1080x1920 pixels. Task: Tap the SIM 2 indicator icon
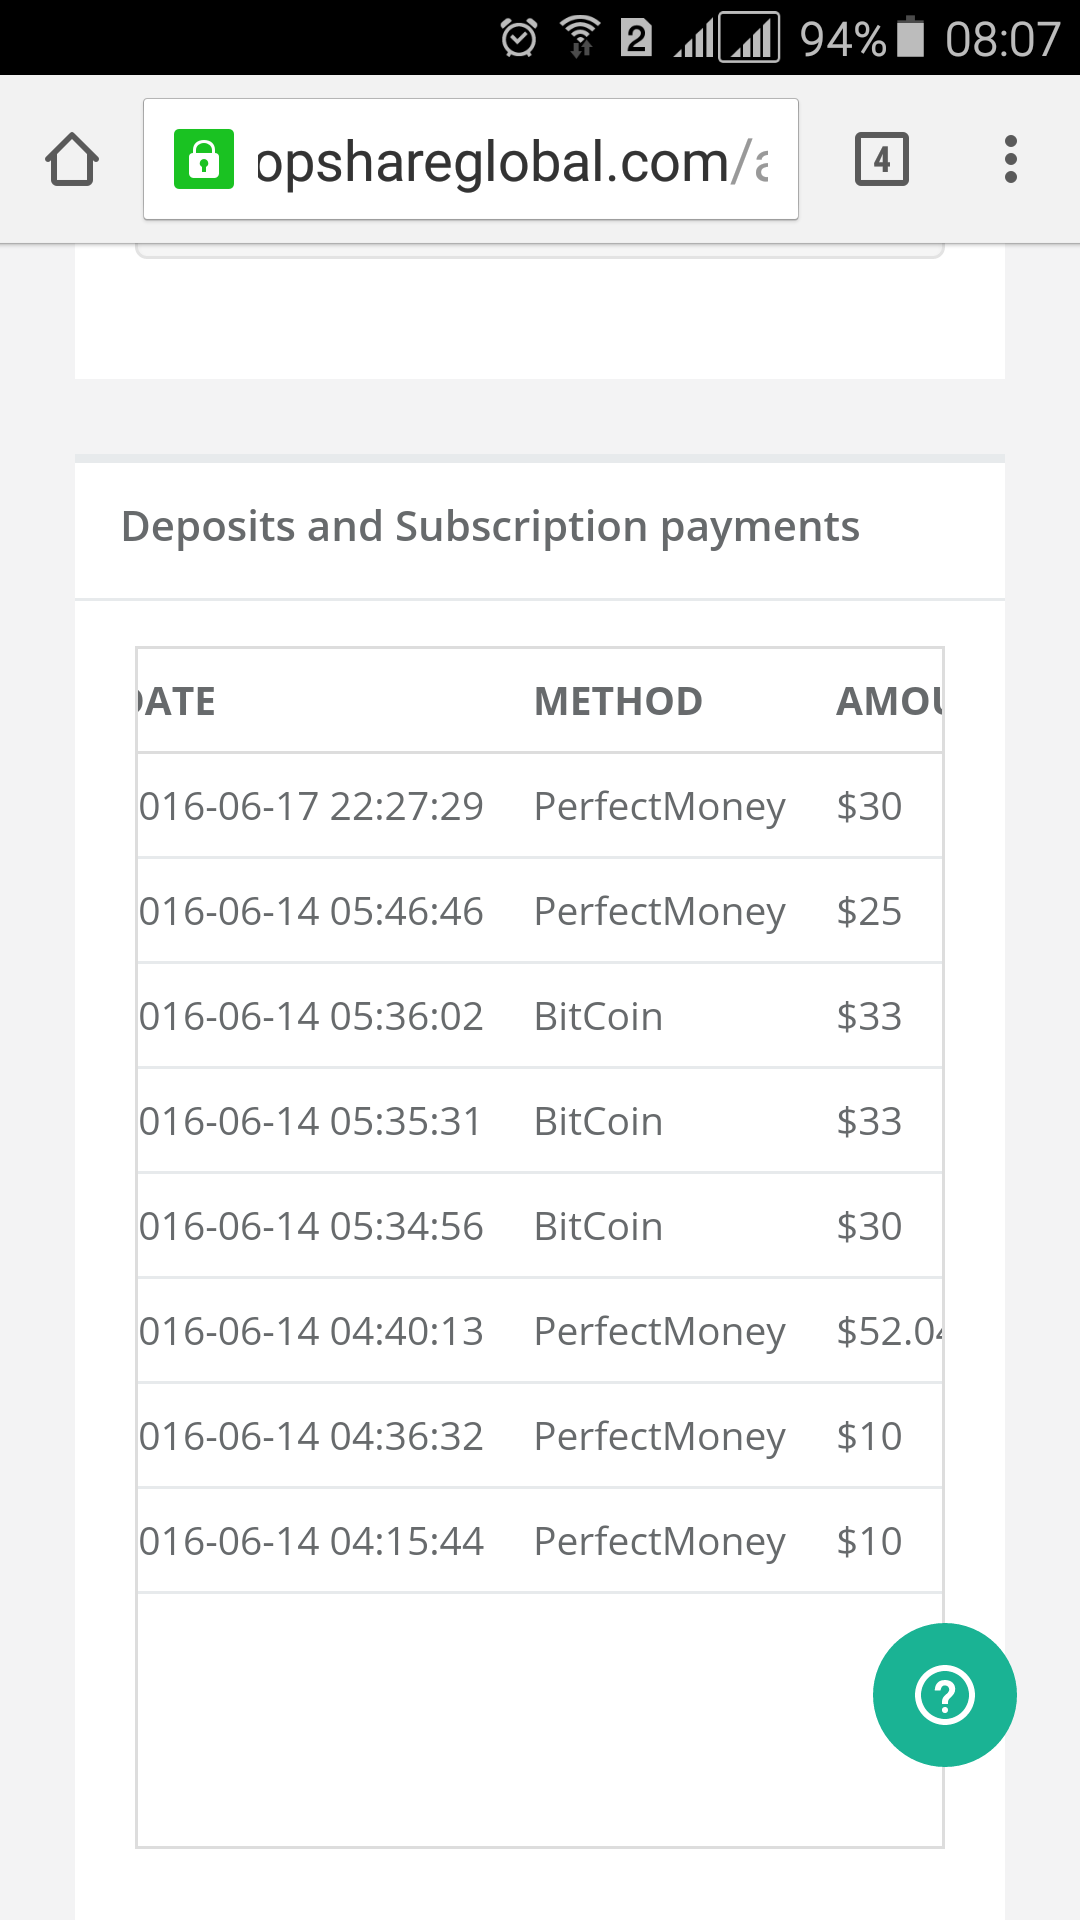click(x=636, y=38)
